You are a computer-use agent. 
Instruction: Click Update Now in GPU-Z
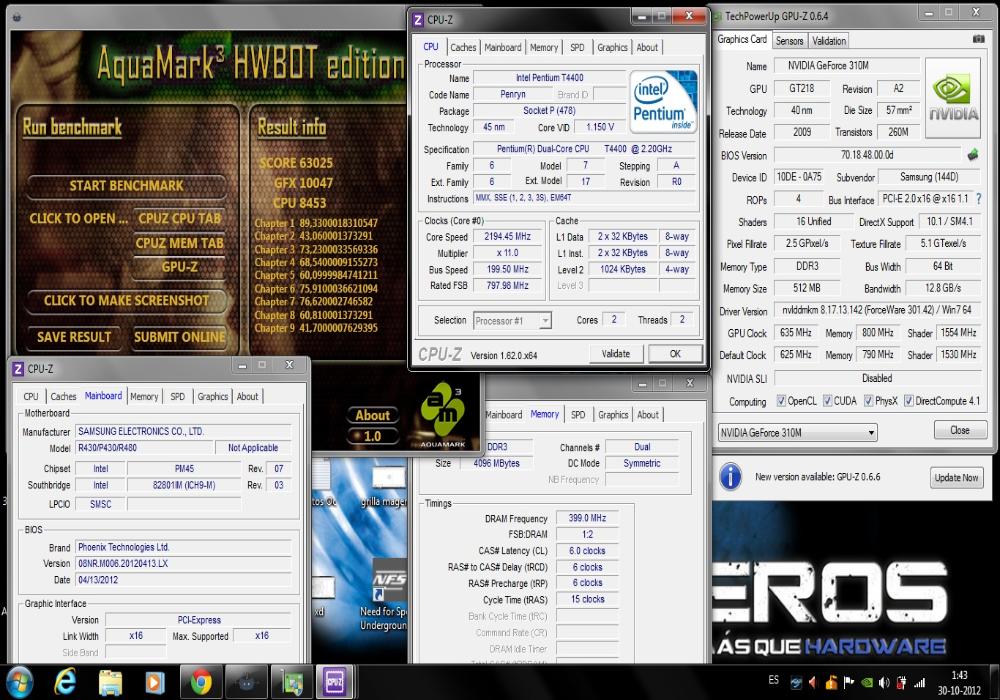[x=956, y=478]
